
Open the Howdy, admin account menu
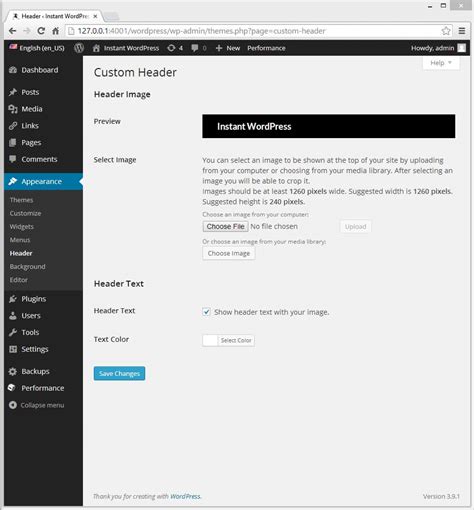point(438,48)
